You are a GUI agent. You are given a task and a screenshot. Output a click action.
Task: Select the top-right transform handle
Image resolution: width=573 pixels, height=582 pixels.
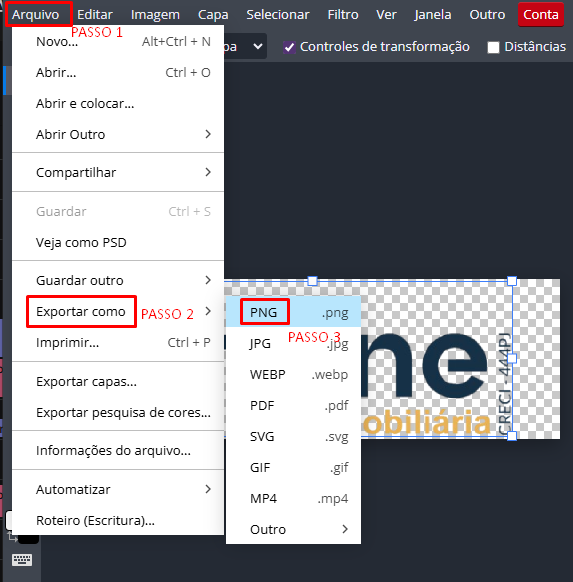click(512, 281)
